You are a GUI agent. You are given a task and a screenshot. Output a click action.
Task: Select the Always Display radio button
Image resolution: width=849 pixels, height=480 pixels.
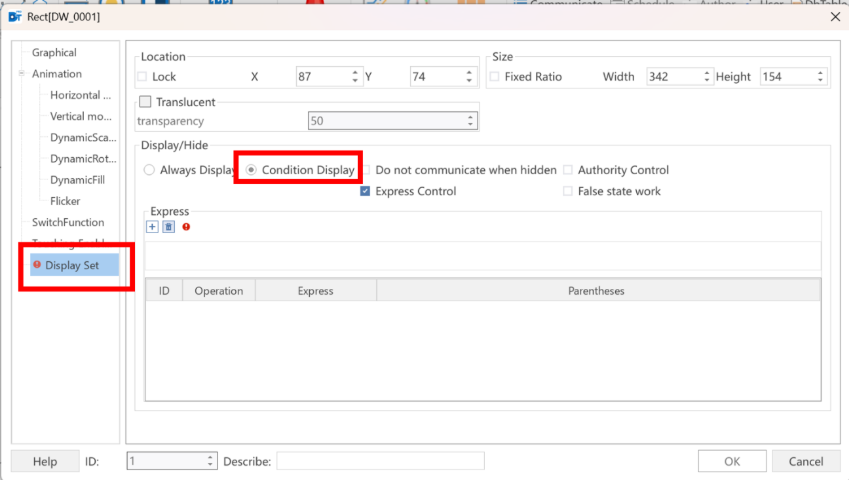click(x=149, y=170)
